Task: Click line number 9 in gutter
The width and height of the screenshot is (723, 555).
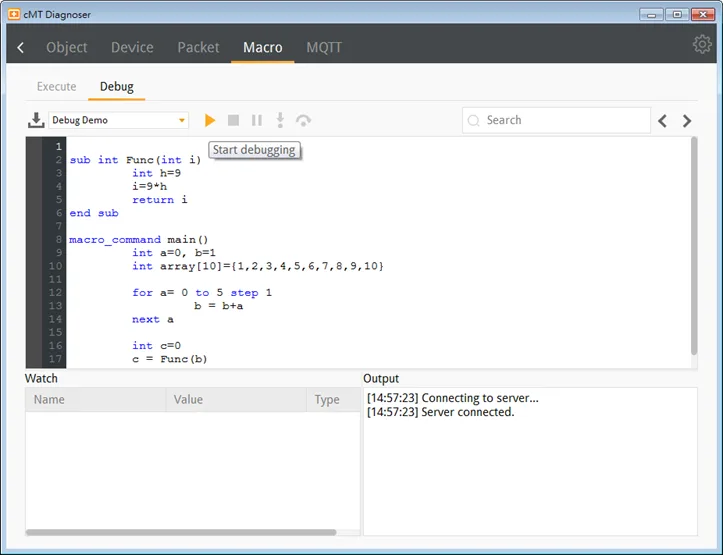Action: [59, 253]
